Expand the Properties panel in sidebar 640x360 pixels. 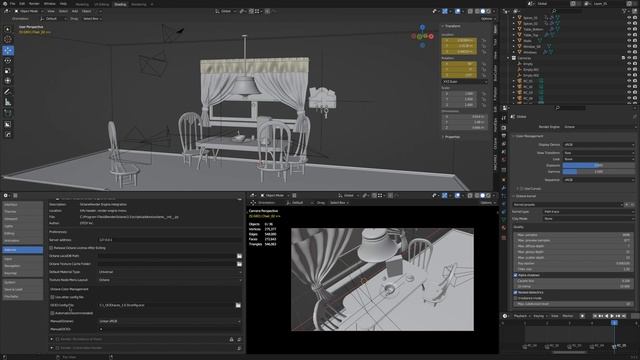pyautogui.click(x=451, y=137)
